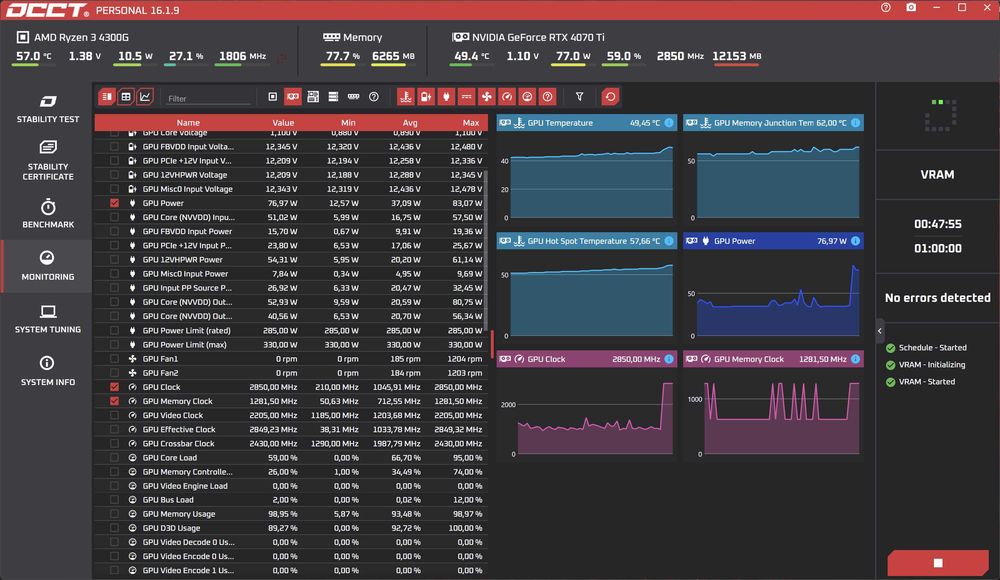Click the power plug sensor filter
The height and width of the screenshot is (580, 1000).
pyautogui.click(x=446, y=97)
